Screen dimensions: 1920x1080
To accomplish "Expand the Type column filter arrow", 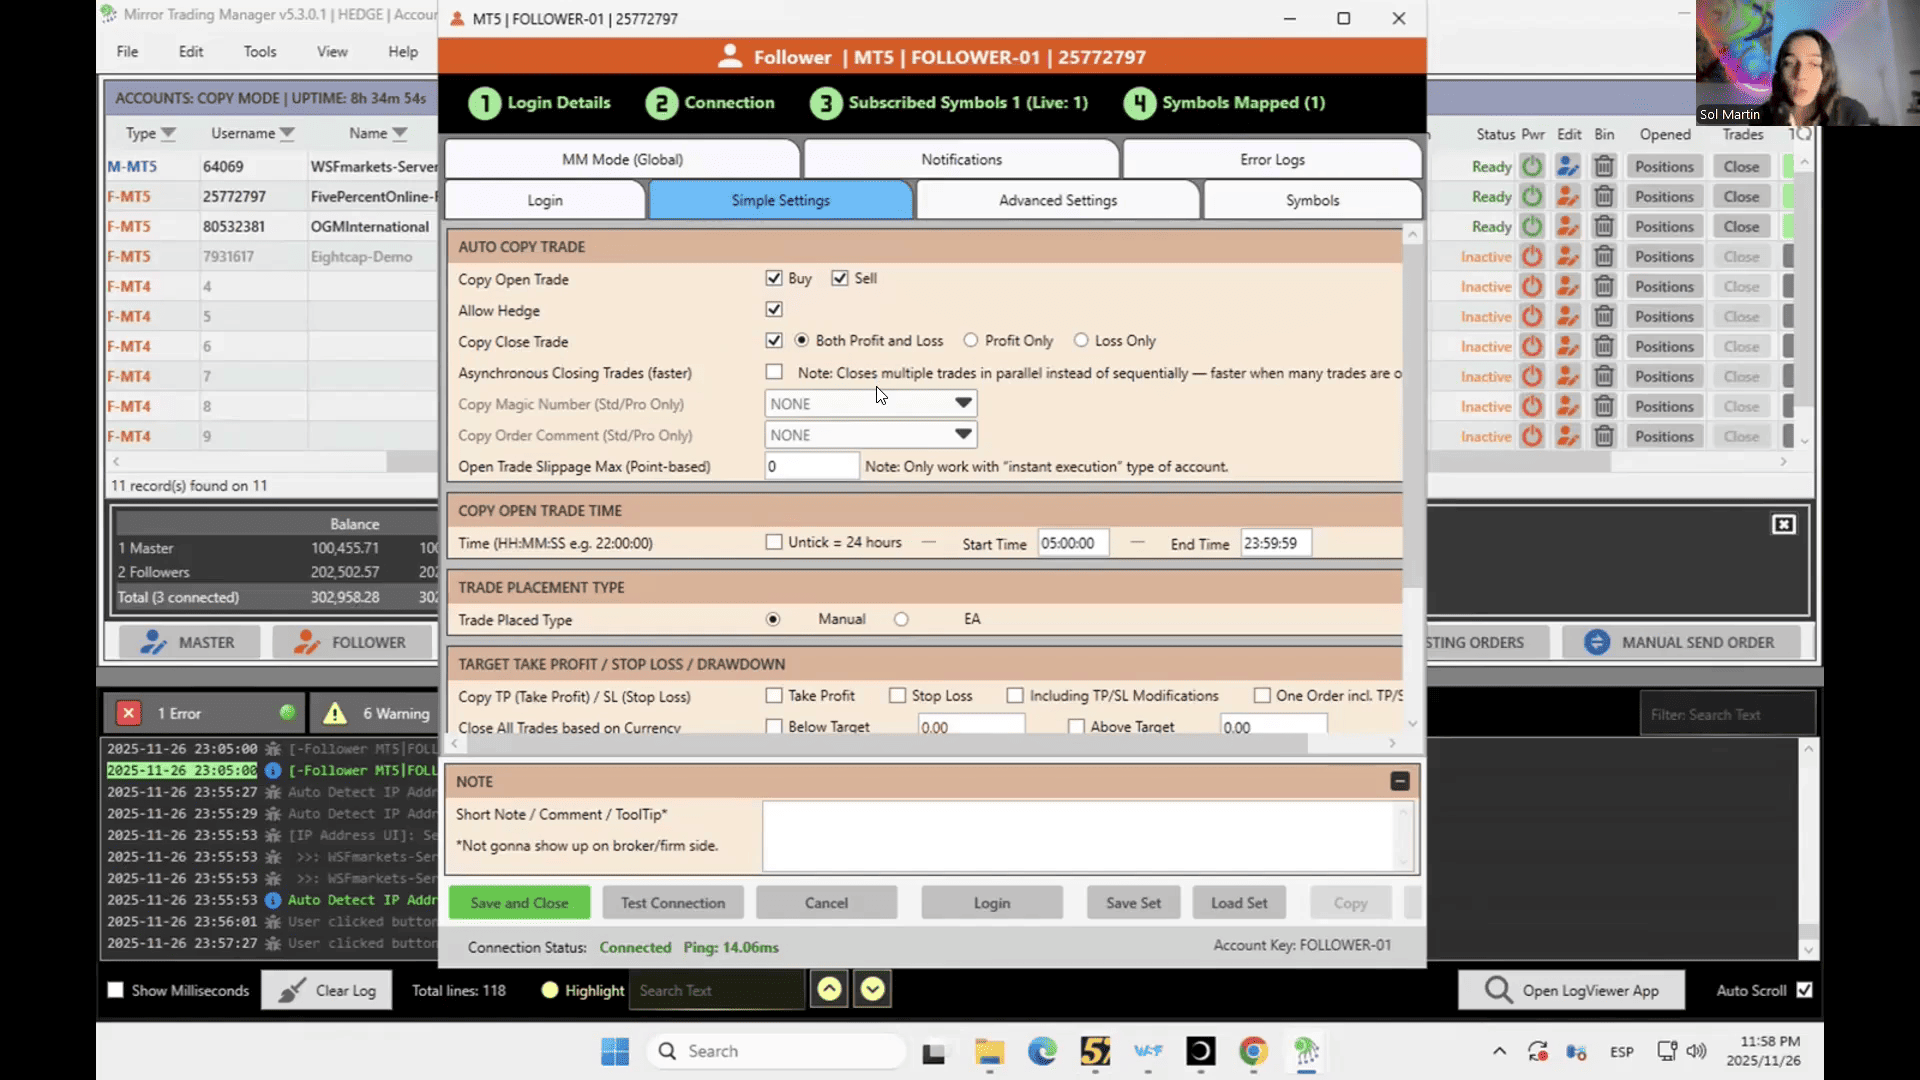I will pos(169,134).
